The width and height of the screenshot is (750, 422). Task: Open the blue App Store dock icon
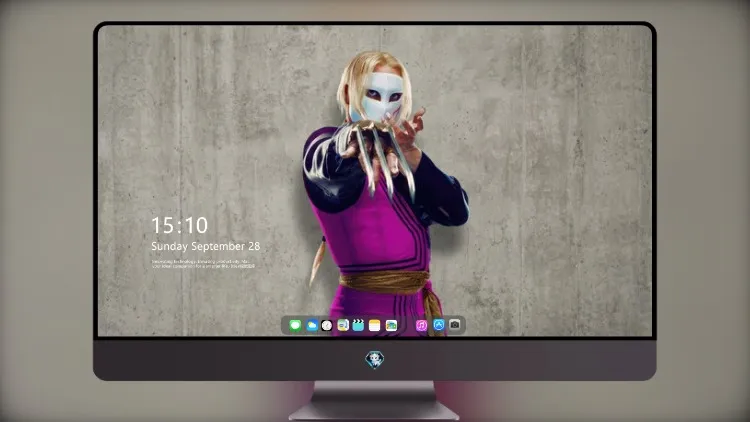tap(439, 325)
